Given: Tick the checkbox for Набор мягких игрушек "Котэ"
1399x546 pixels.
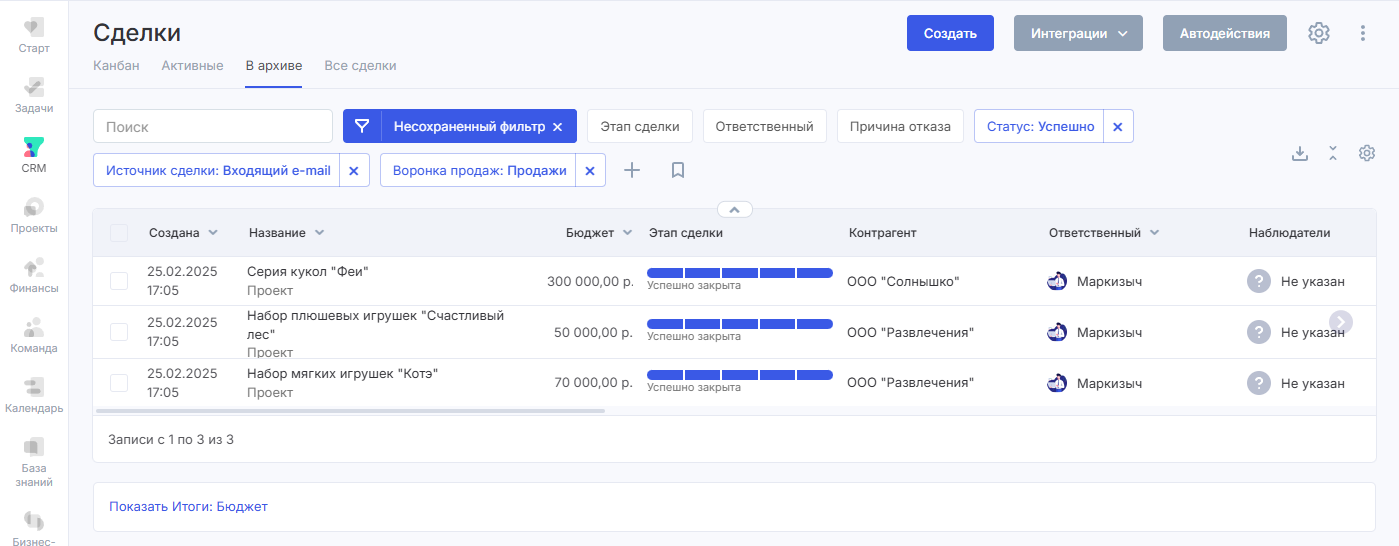Looking at the screenshot, I should [119, 383].
